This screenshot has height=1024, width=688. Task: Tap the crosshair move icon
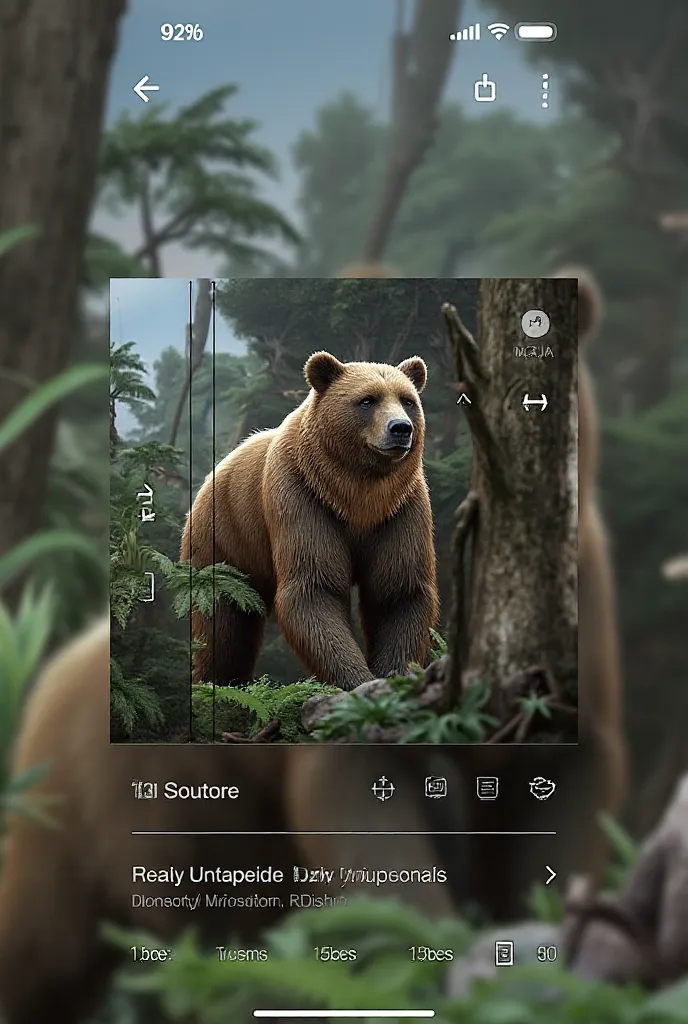pyautogui.click(x=383, y=788)
